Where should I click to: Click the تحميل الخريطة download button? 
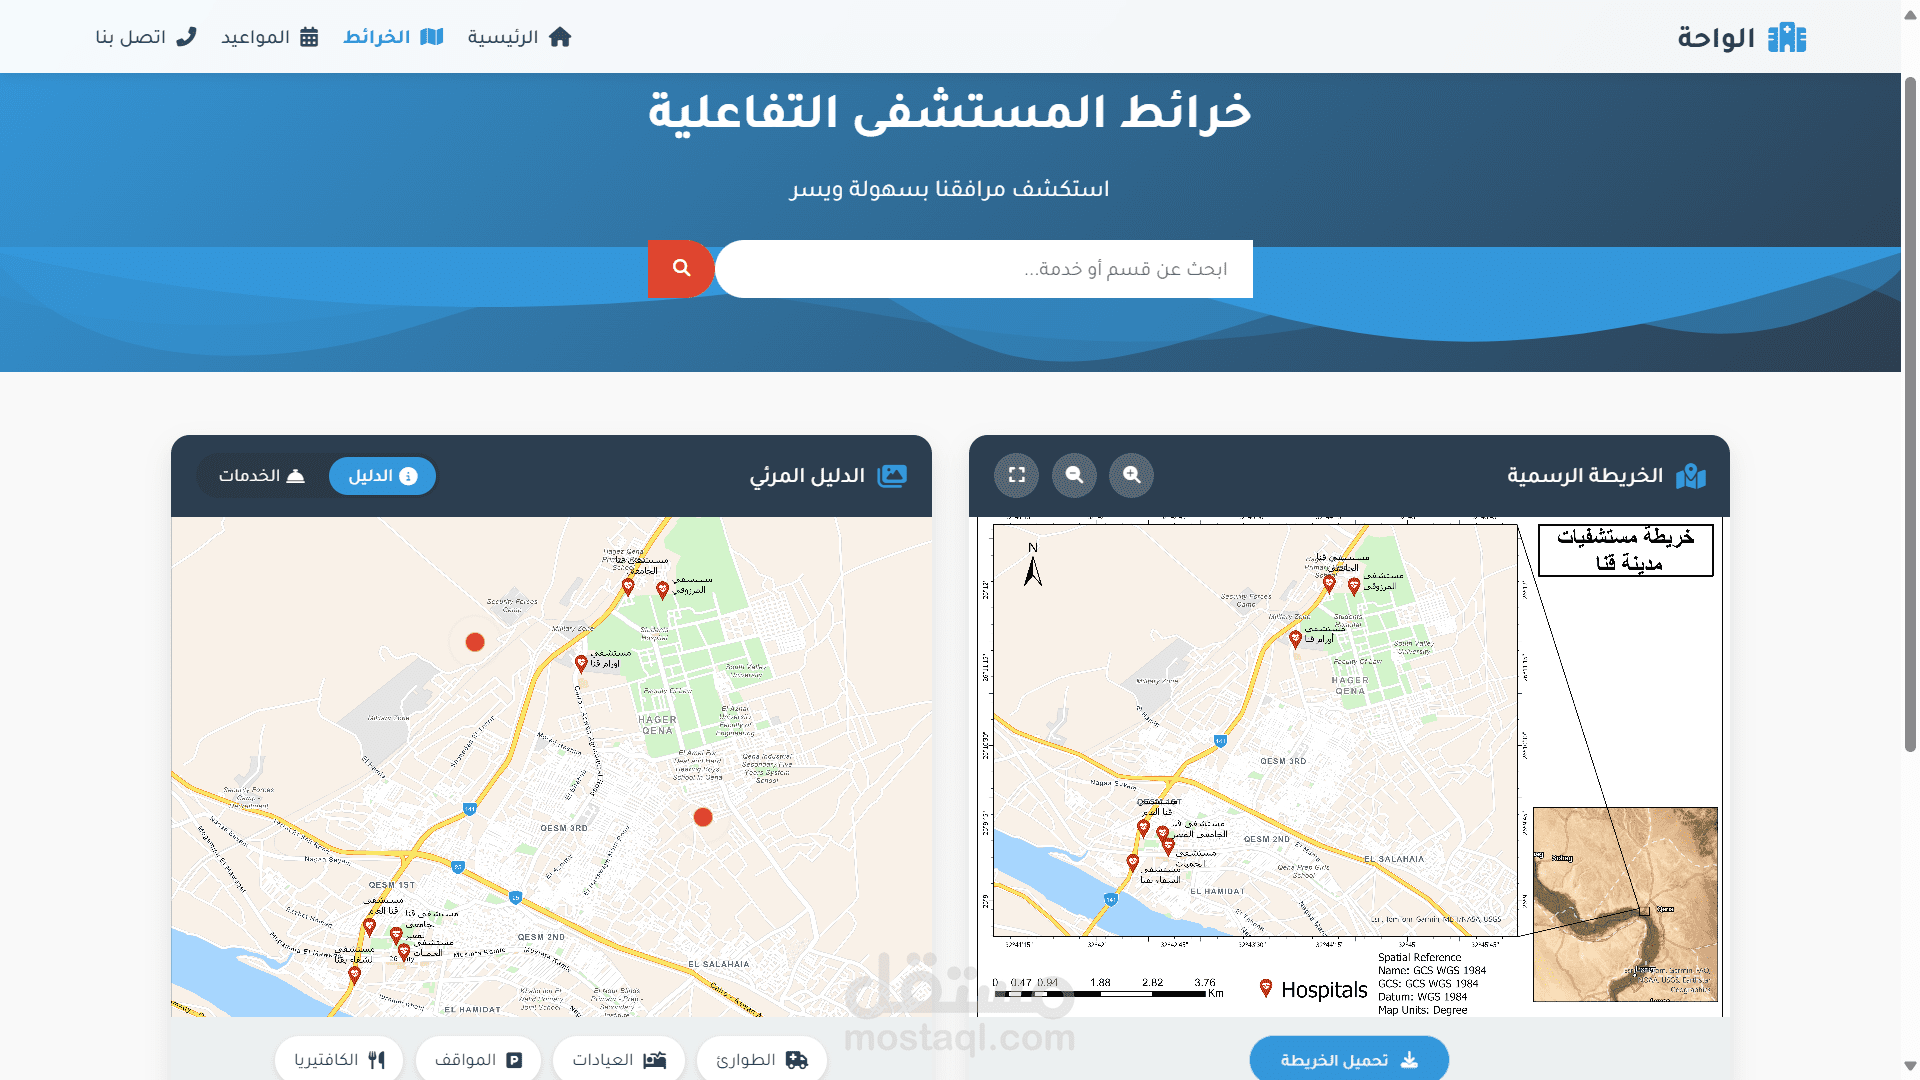click(1349, 1060)
